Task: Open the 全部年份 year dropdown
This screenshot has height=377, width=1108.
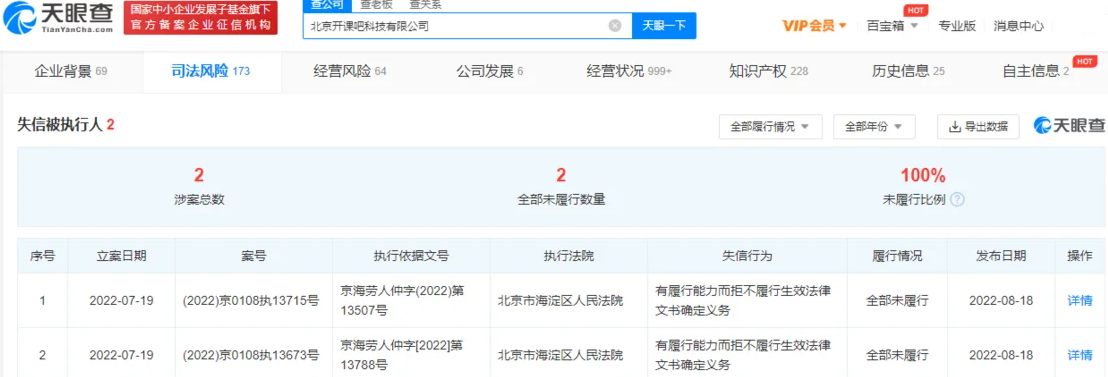Action: click(x=874, y=127)
